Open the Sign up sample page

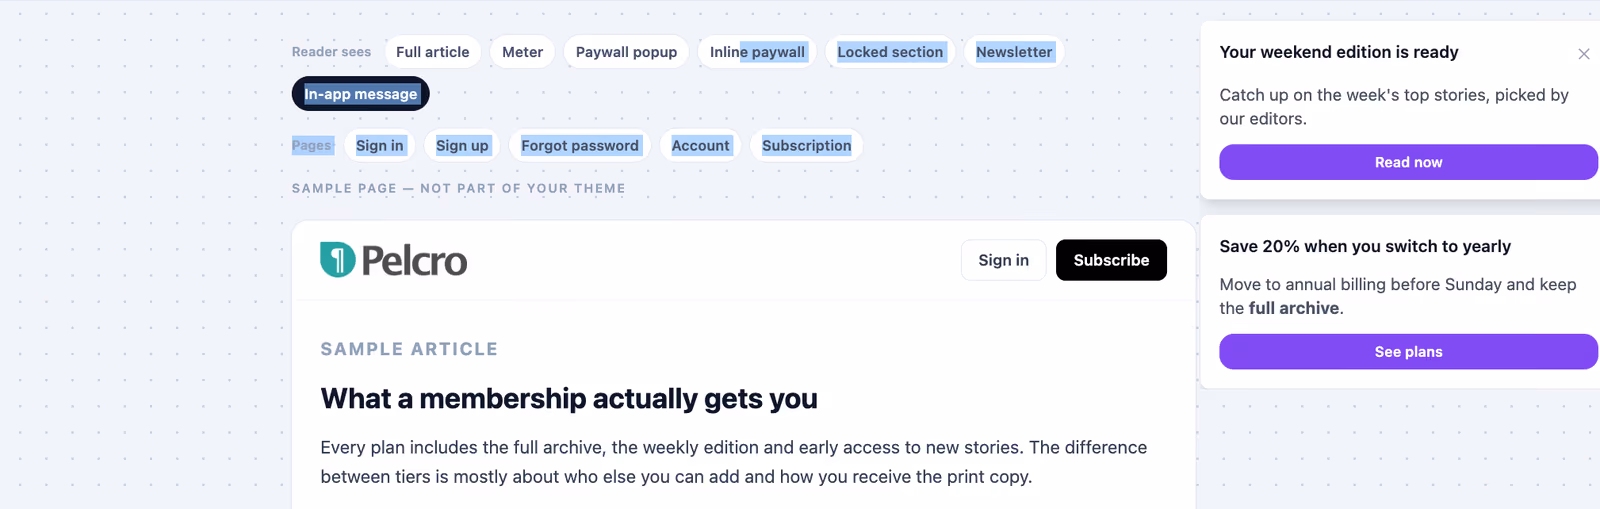tap(462, 145)
